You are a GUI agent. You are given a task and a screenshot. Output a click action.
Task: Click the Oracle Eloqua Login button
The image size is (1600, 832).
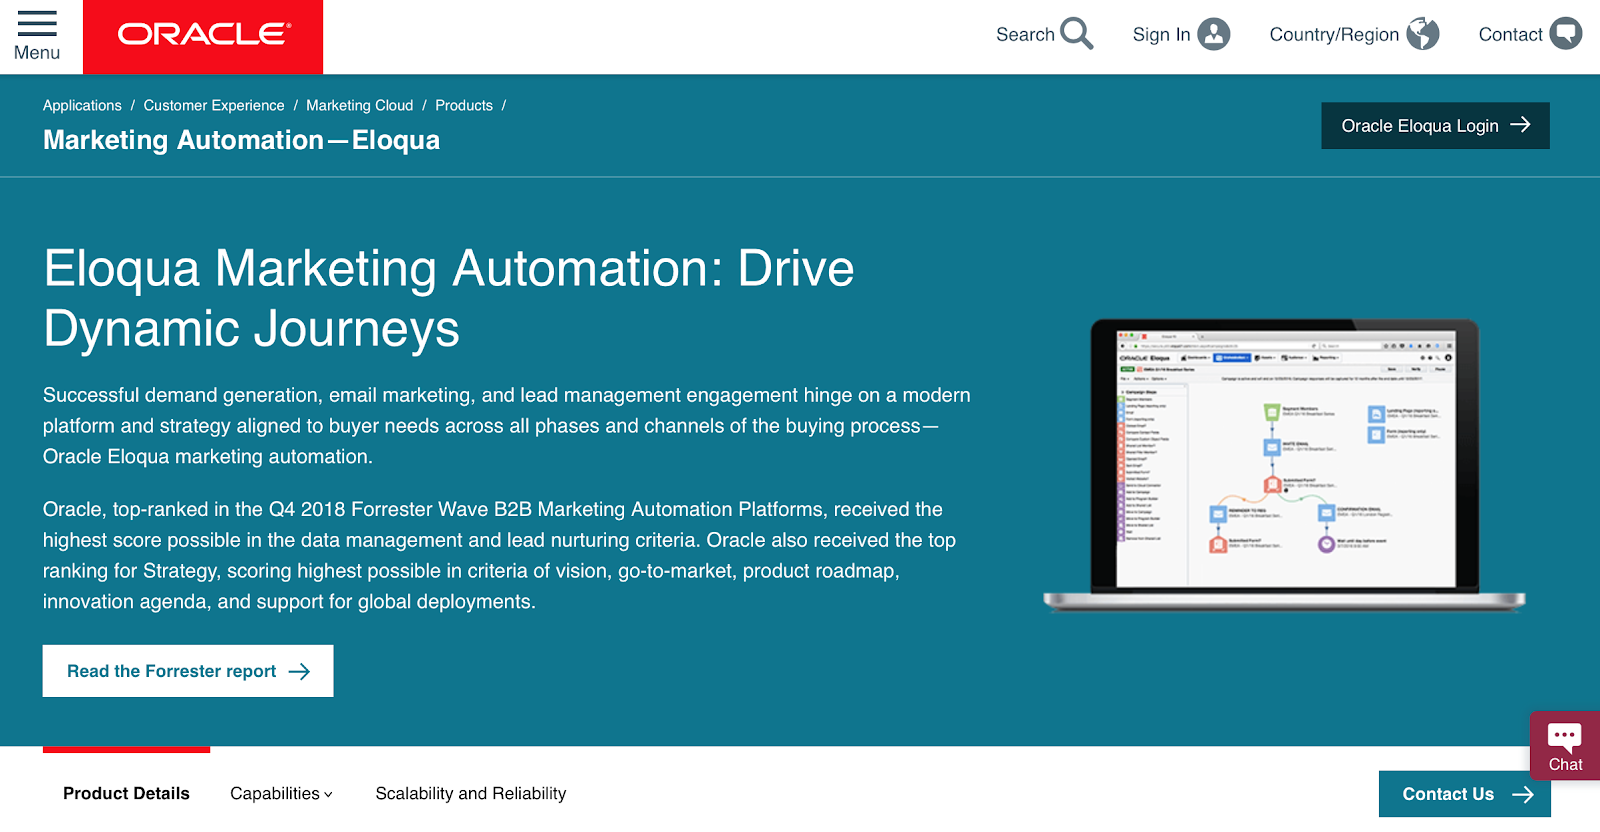click(x=1435, y=126)
